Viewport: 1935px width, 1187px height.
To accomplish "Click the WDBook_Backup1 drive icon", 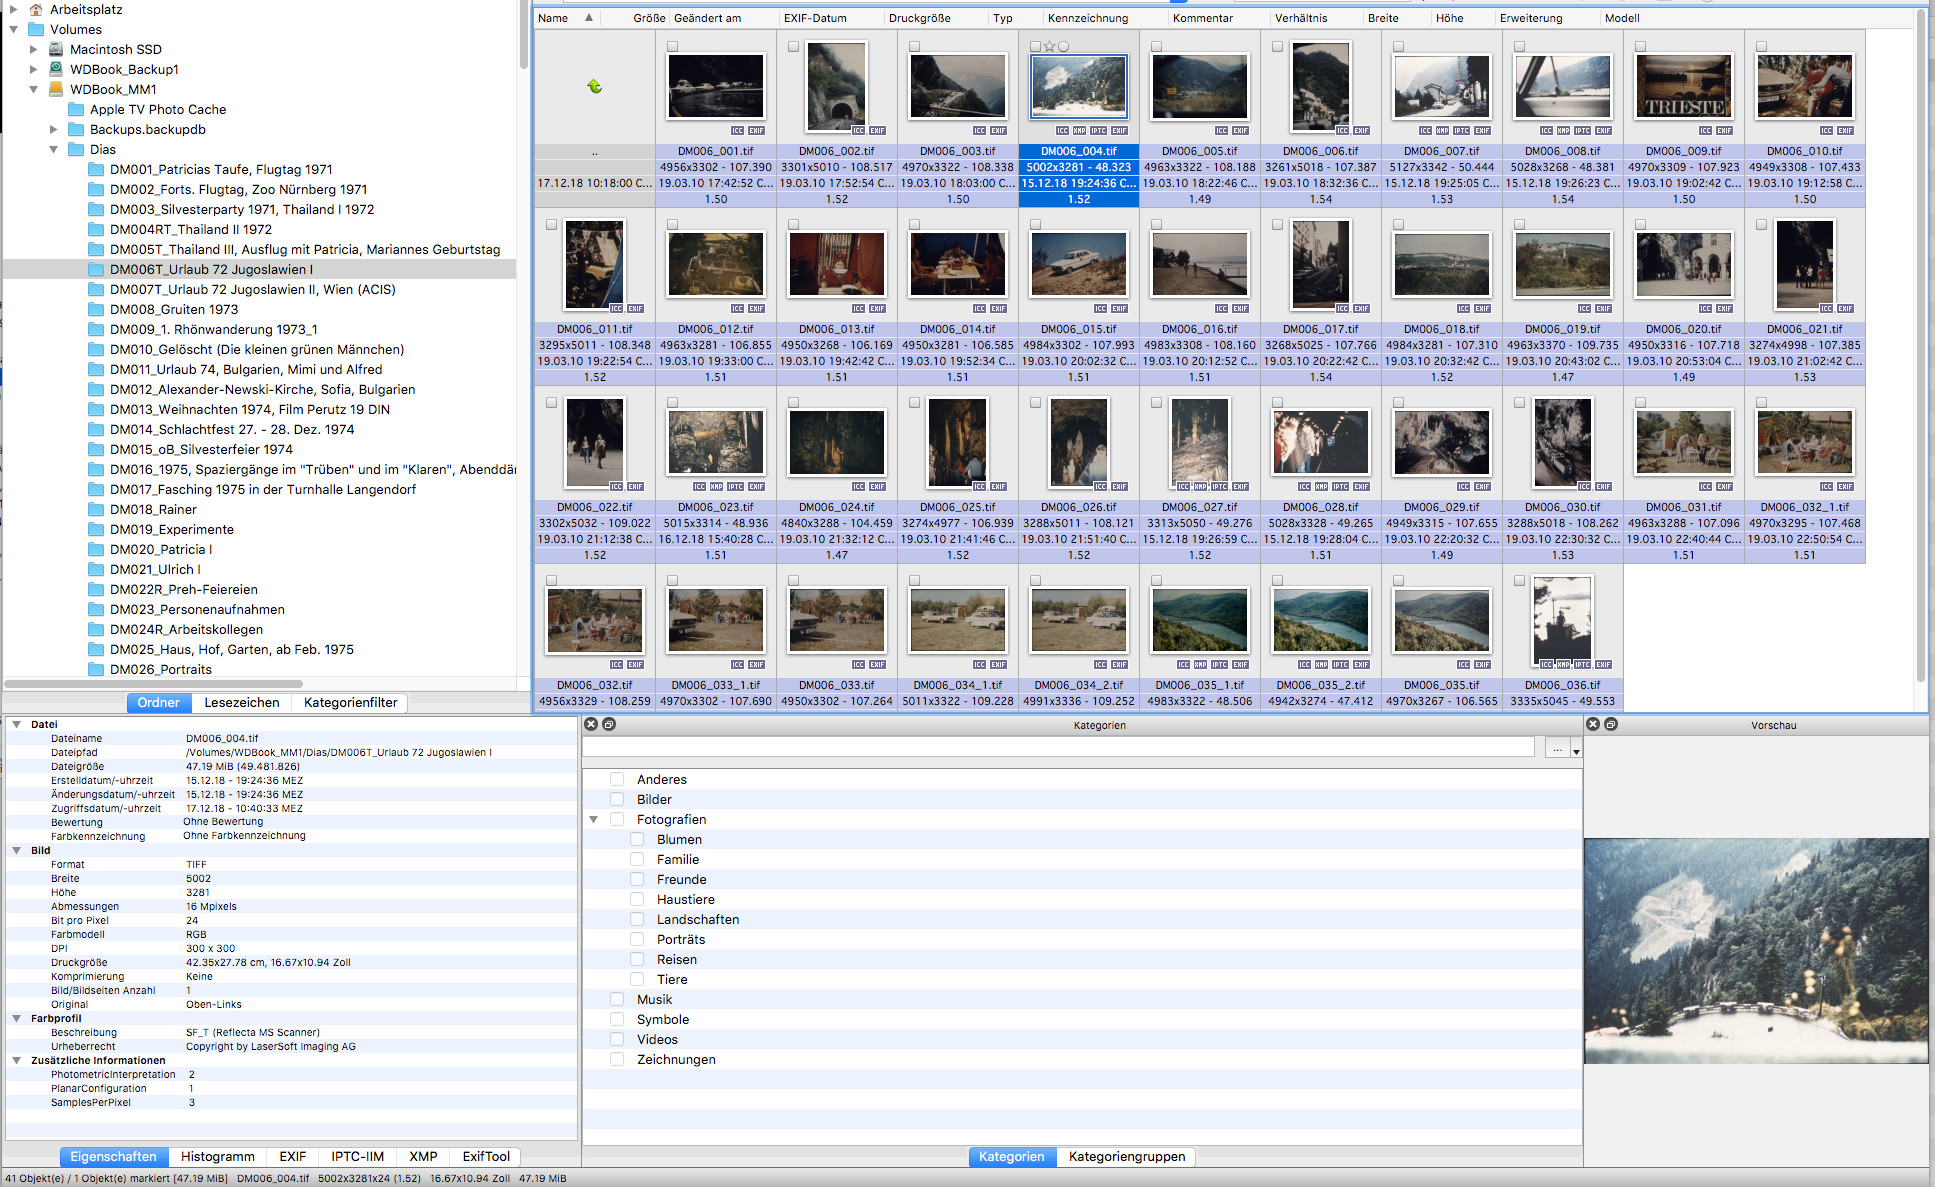I will pos(57,69).
